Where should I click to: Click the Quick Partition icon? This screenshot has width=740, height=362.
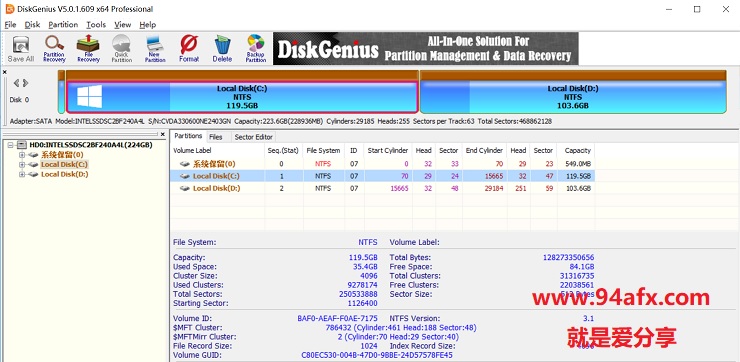[122, 49]
